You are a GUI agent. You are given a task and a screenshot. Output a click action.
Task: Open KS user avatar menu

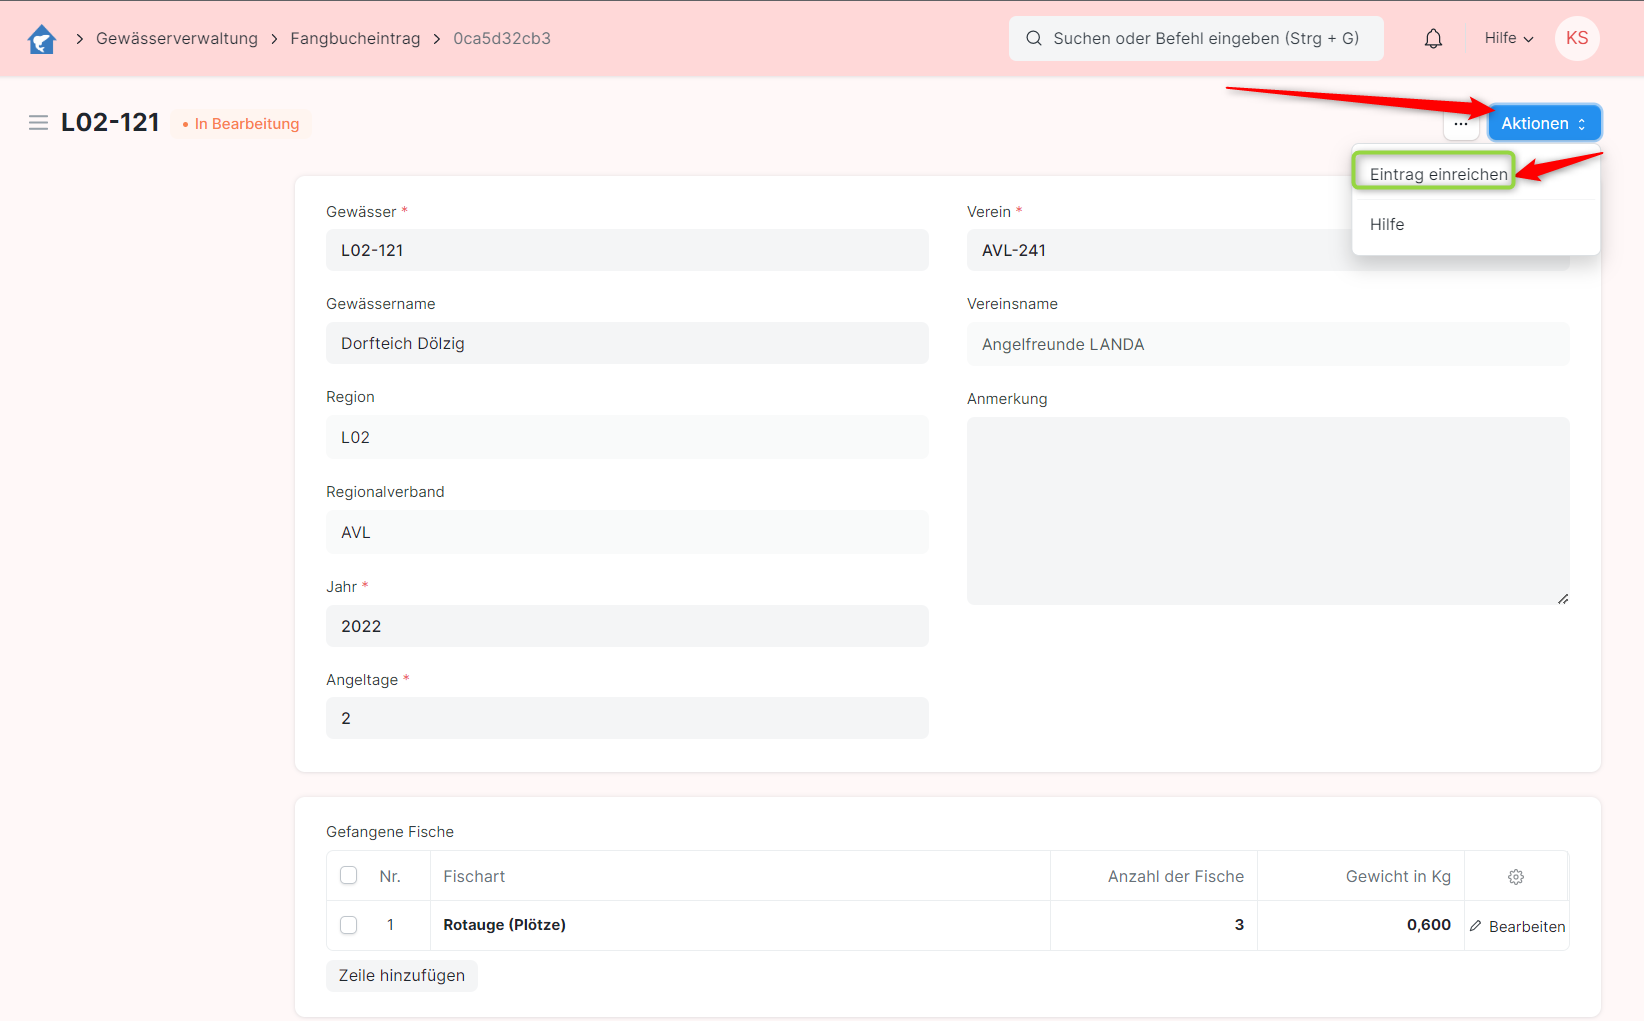(x=1577, y=38)
